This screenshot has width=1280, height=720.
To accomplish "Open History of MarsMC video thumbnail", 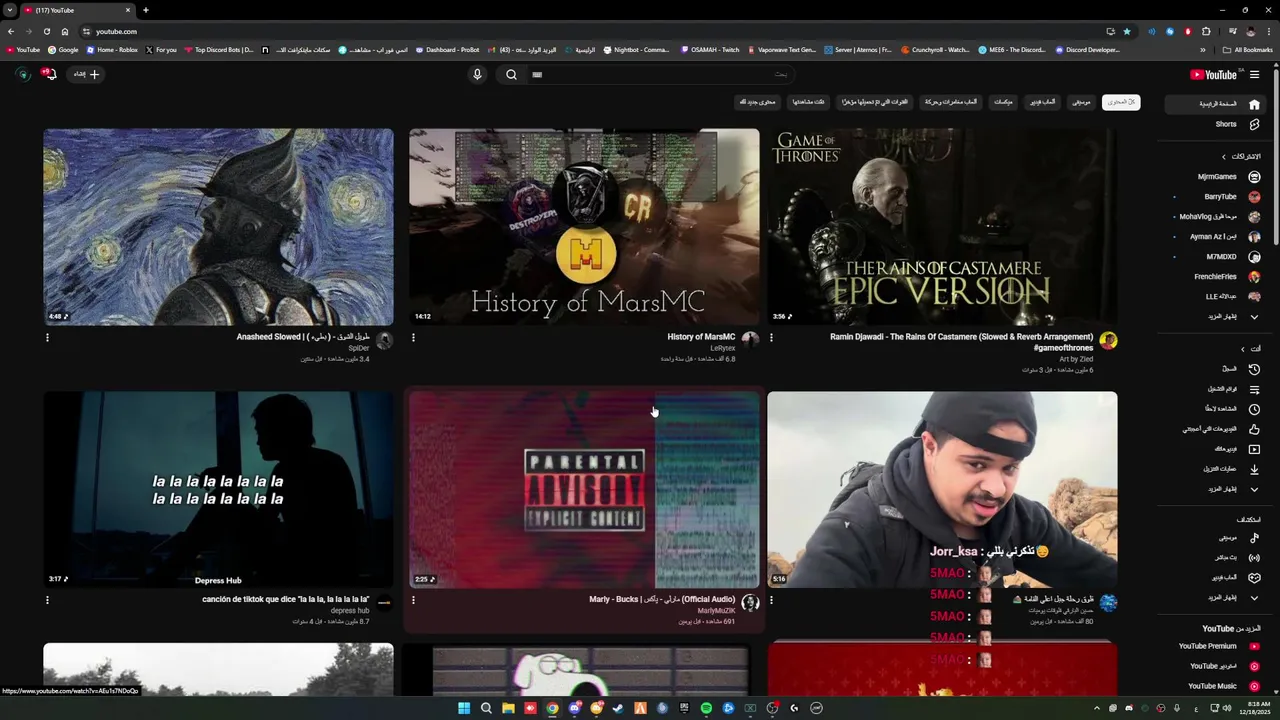I will (584, 227).
